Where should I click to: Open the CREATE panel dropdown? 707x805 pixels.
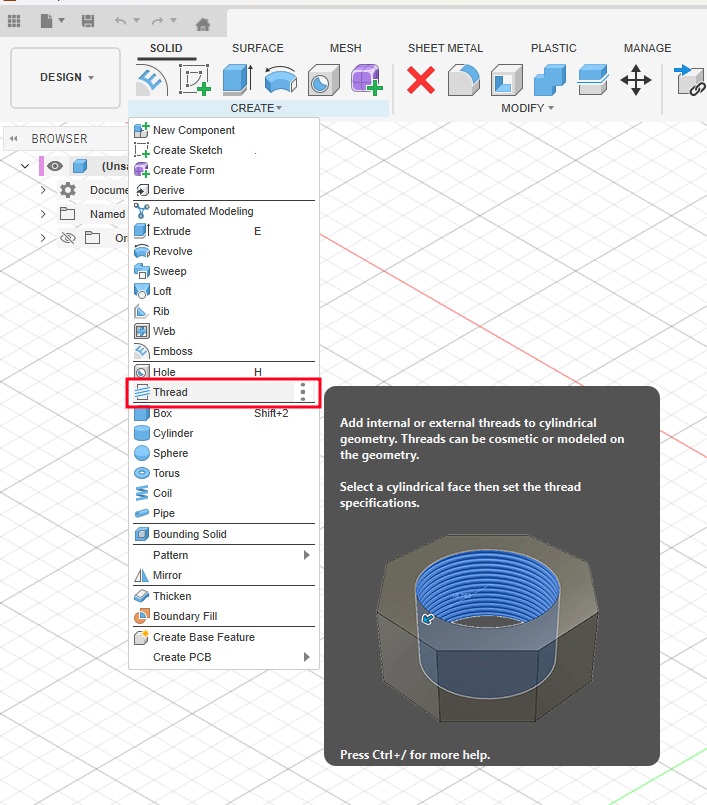tap(256, 108)
